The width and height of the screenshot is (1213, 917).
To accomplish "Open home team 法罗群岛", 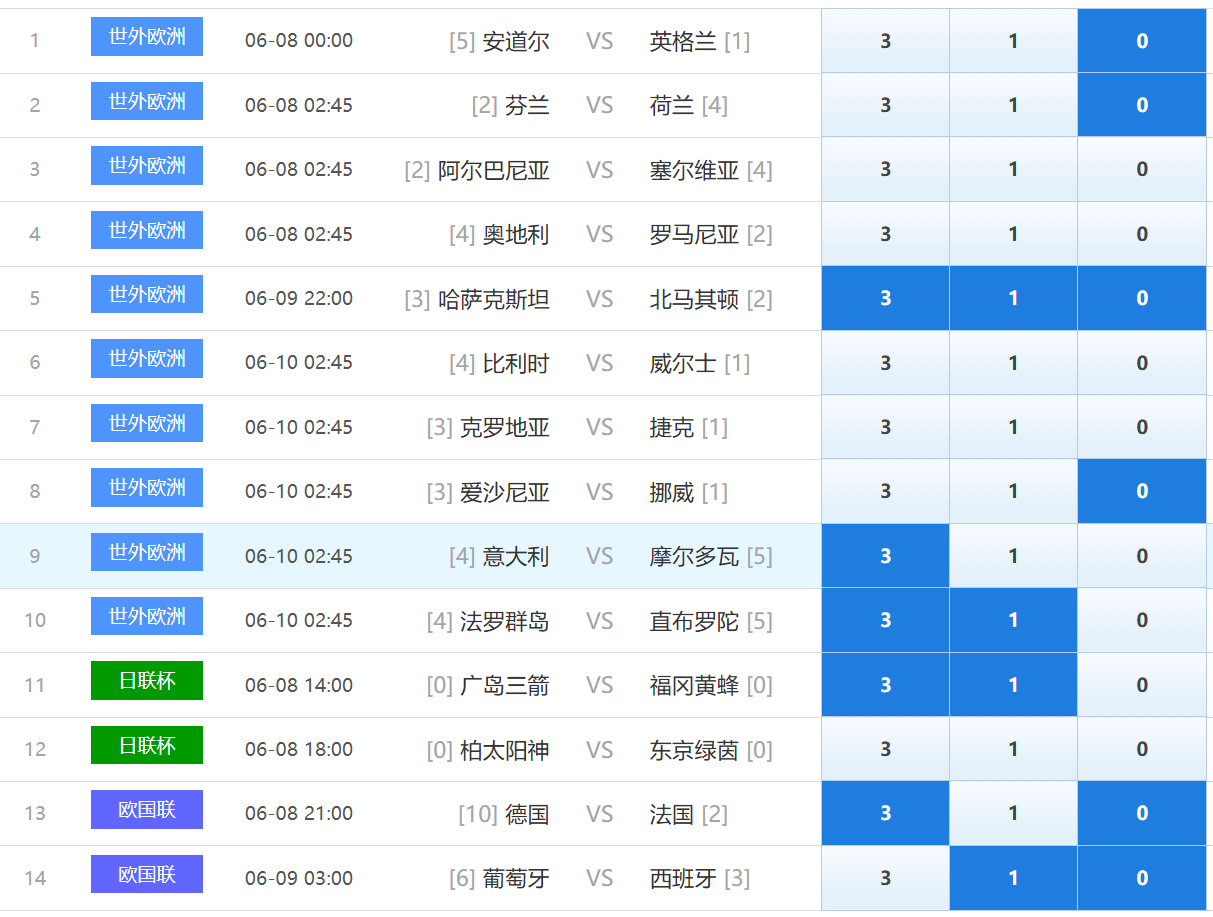I will pos(505,620).
